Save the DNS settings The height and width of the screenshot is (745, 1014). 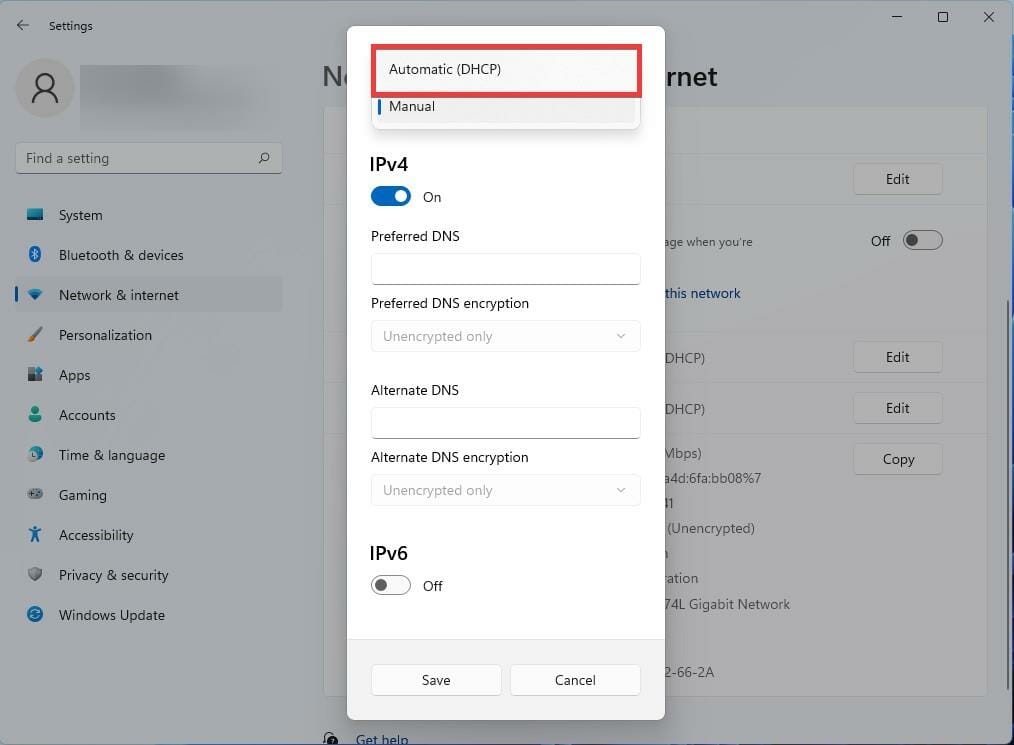pos(436,680)
